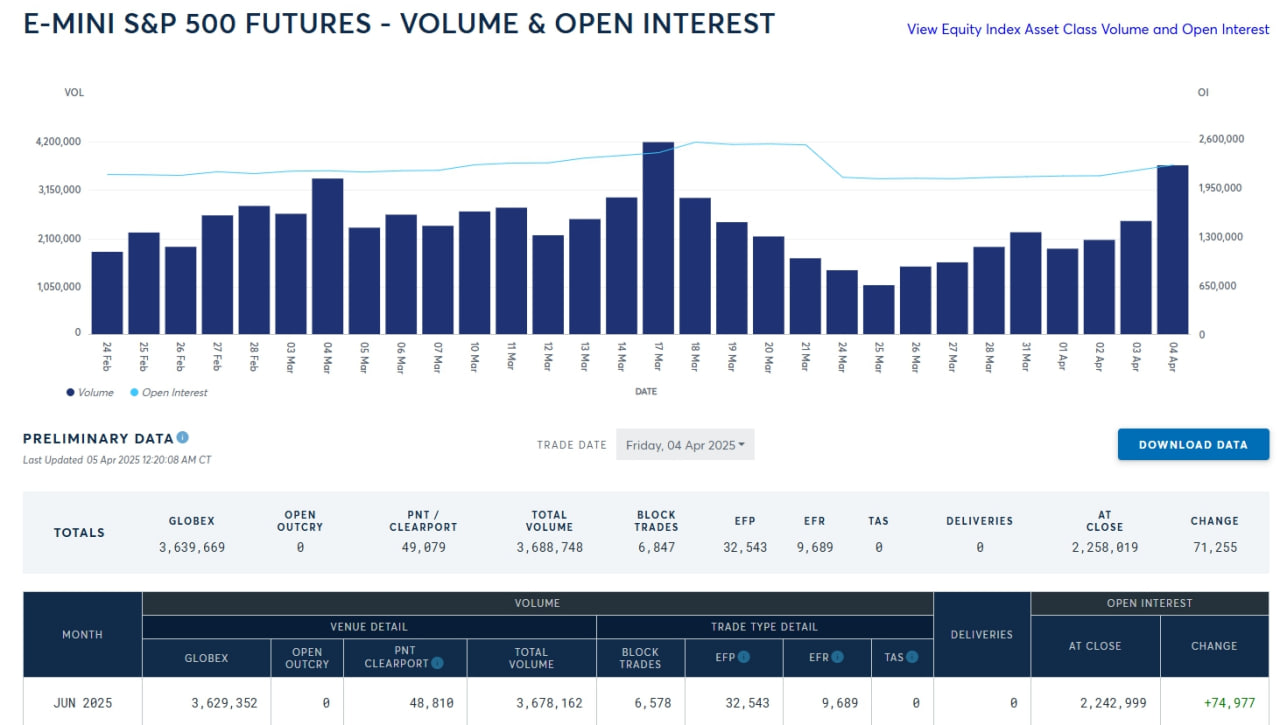Click the OPEN OUTCRY column header in table
The height and width of the screenshot is (725, 1280).
(307, 658)
